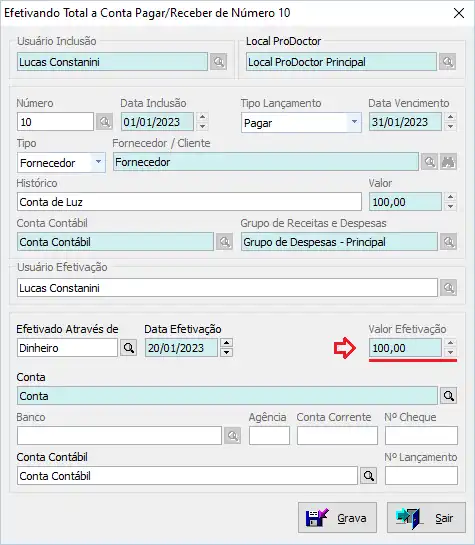Viewport: 475px width, 545px height.
Task: Focus the Nº Cheque input field
Action: pyautogui.click(x=421, y=436)
